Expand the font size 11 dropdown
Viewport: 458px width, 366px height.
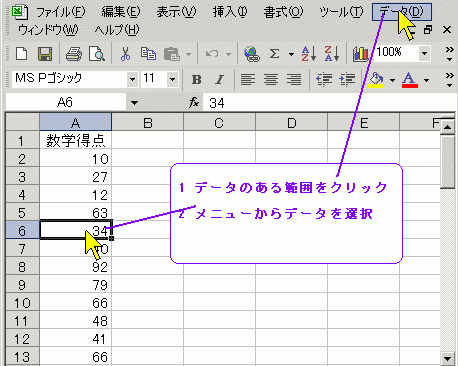click(172, 80)
